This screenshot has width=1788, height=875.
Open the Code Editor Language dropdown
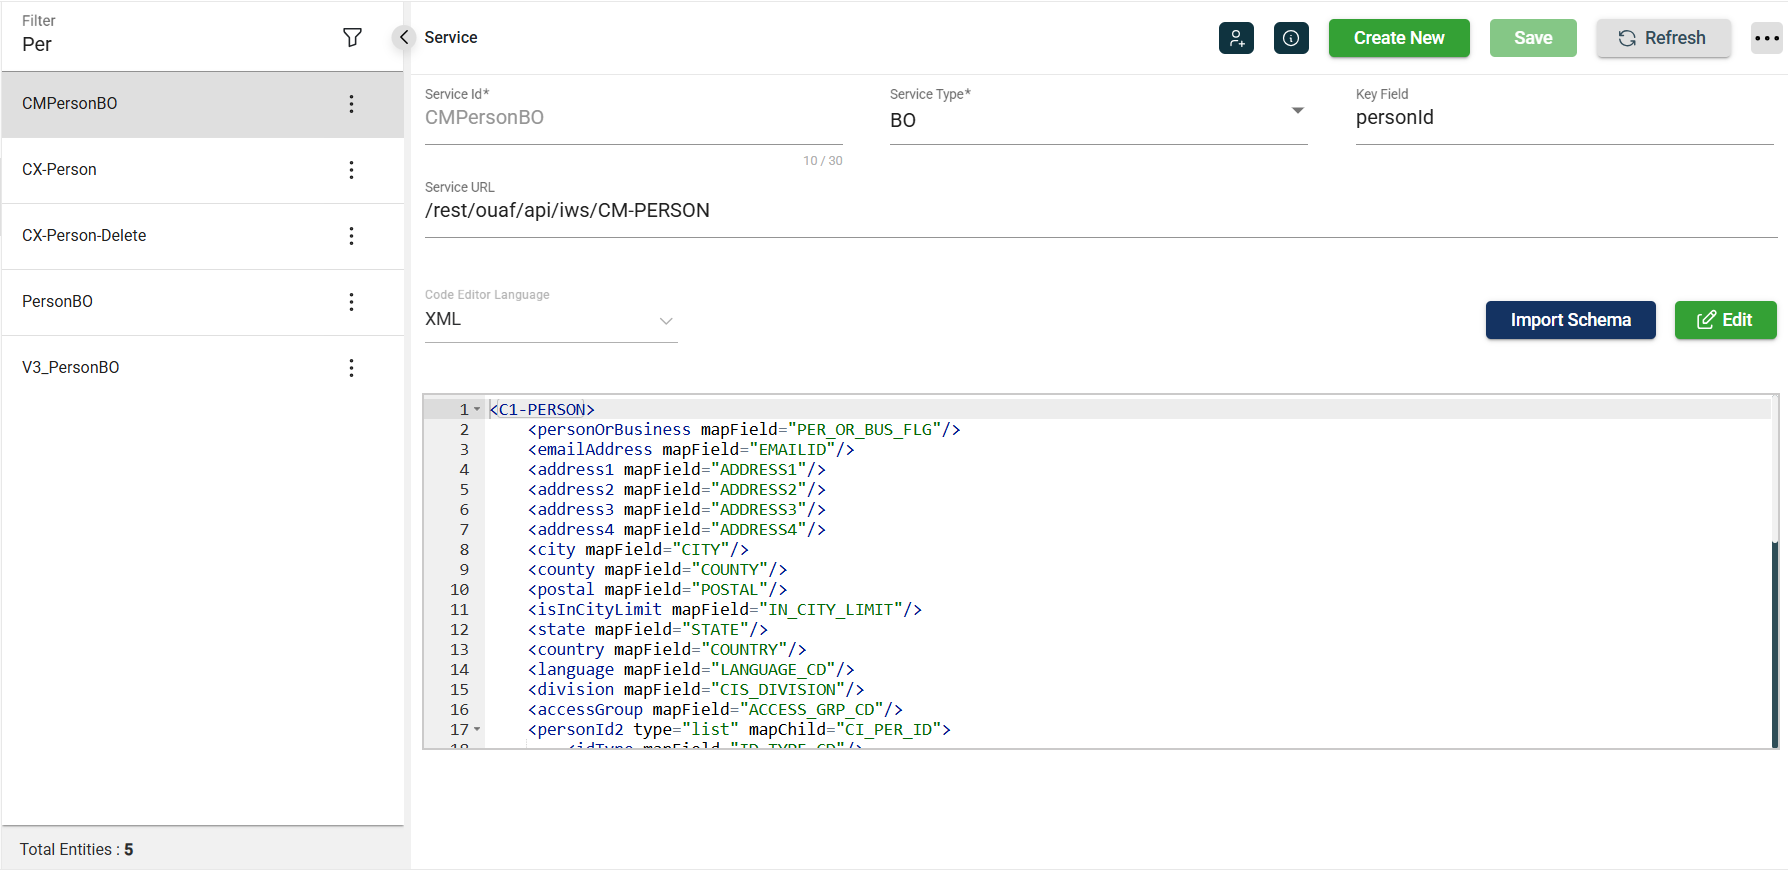click(665, 321)
